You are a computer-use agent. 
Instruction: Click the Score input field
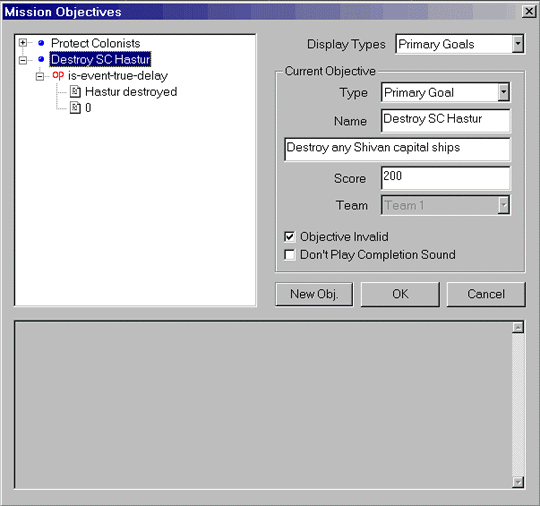[446, 178]
